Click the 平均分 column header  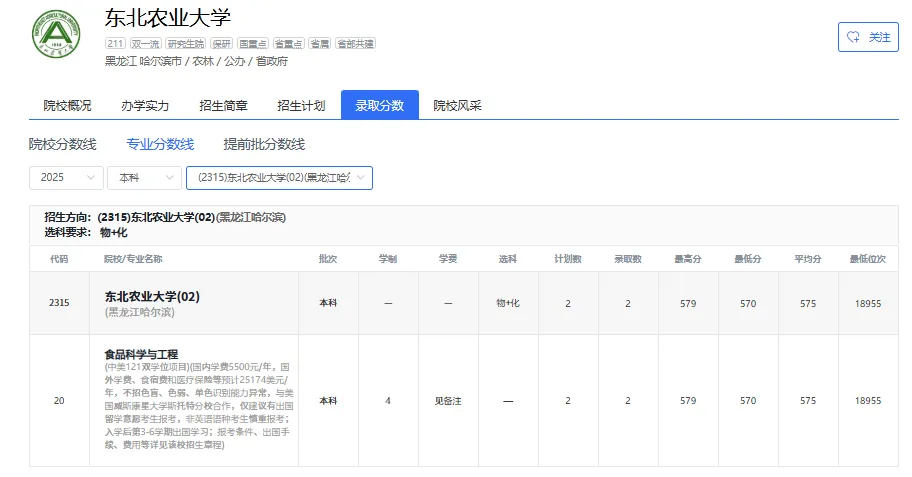pyautogui.click(x=808, y=259)
